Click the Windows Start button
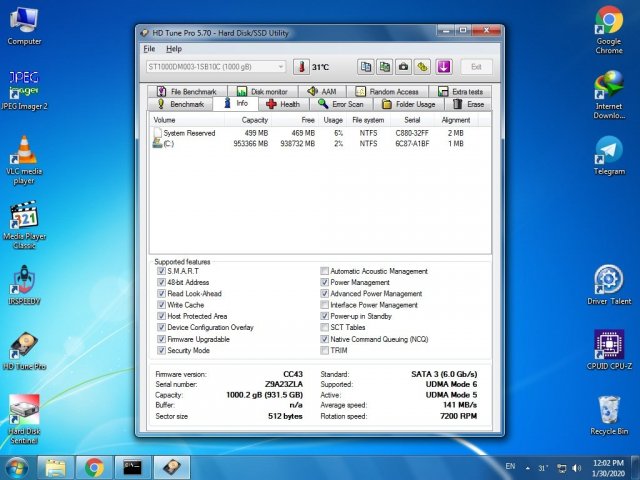Screen dimensions: 640x480 click(x=17, y=467)
